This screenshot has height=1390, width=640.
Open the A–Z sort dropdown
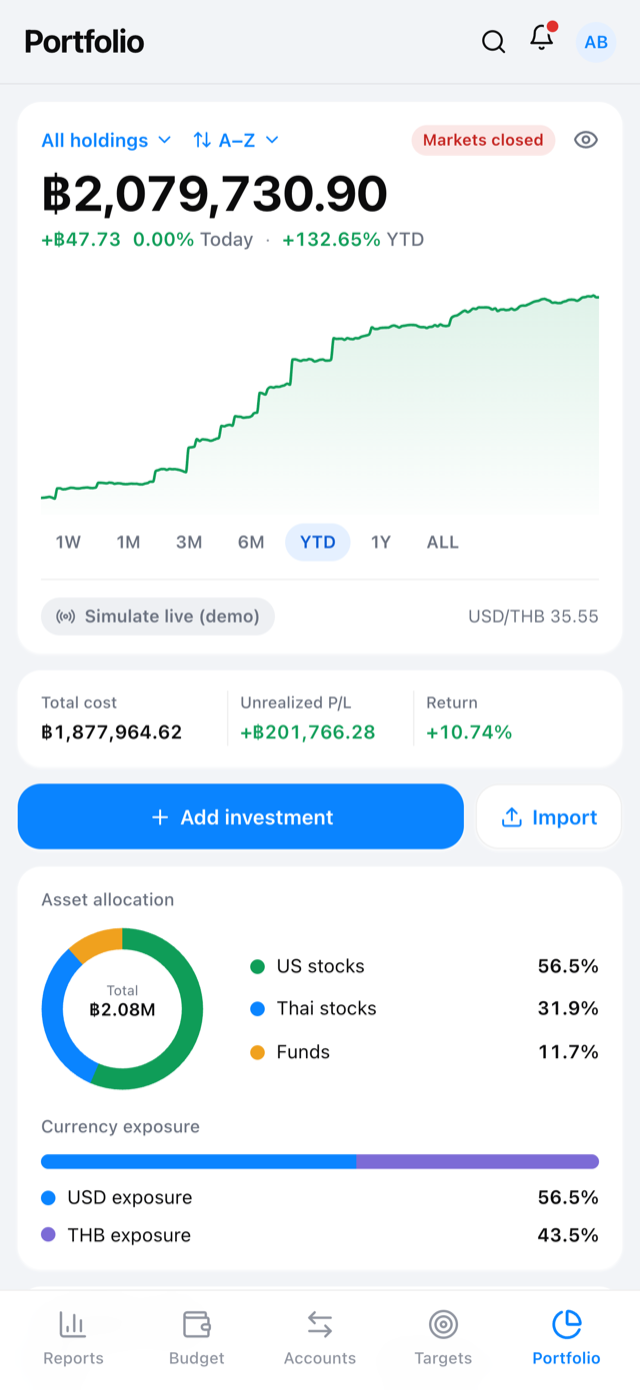click(x=235, y=140)
